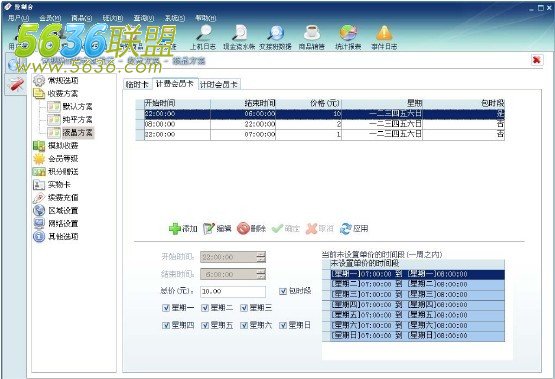This screenshot has width=555, height=379.
Task: Select unset period row for 星期一
Action: (x=413, y=274)
